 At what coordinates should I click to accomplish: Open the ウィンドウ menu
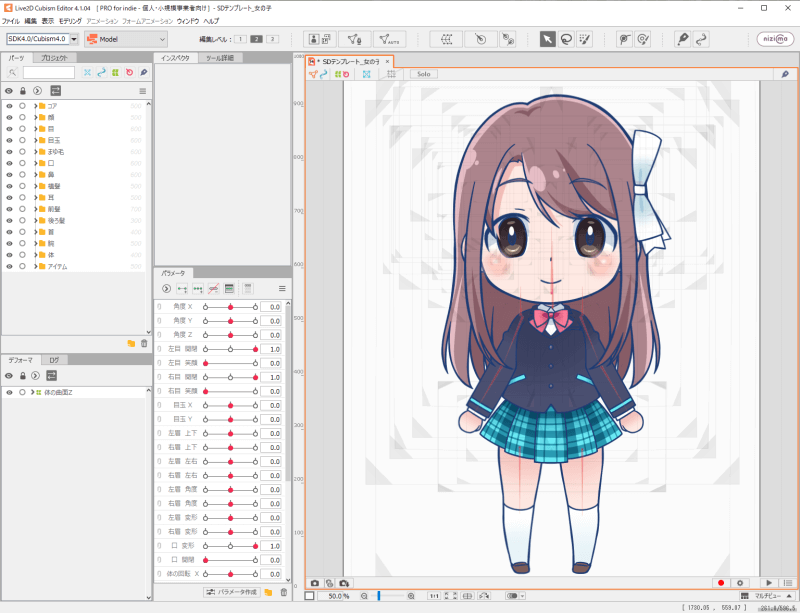click(188, 21)
